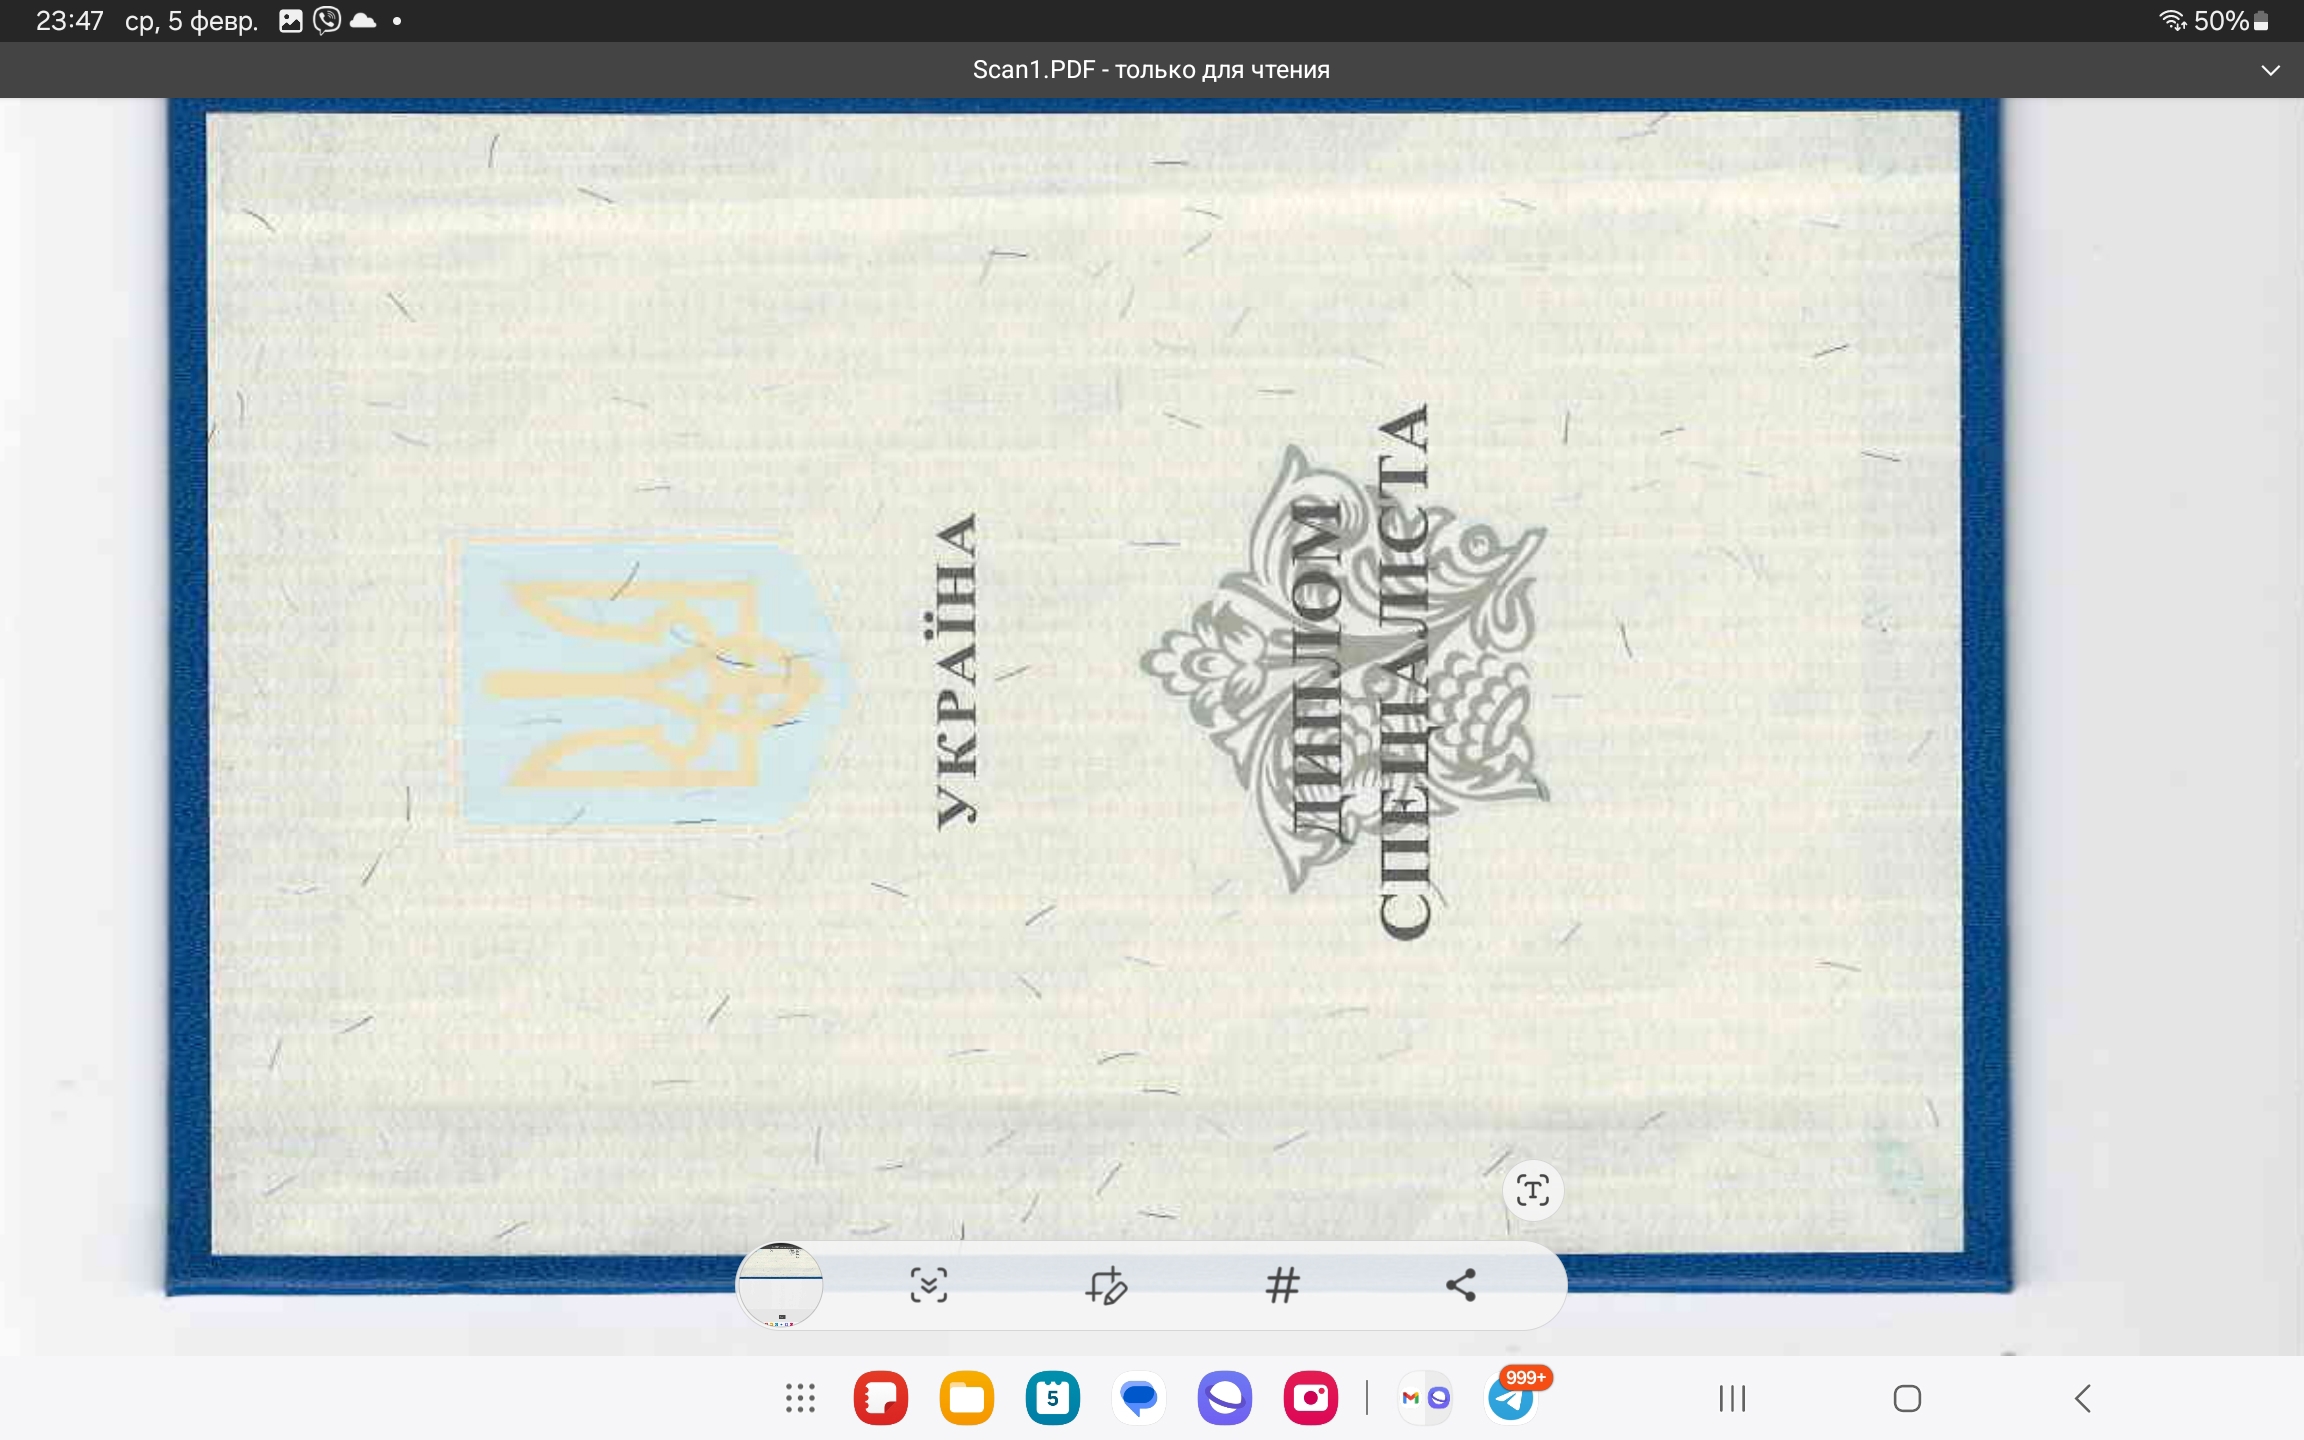Screen dimensions: 2304x1440
Task: Open My Files folder app
Action: (x=967, y=1398)
